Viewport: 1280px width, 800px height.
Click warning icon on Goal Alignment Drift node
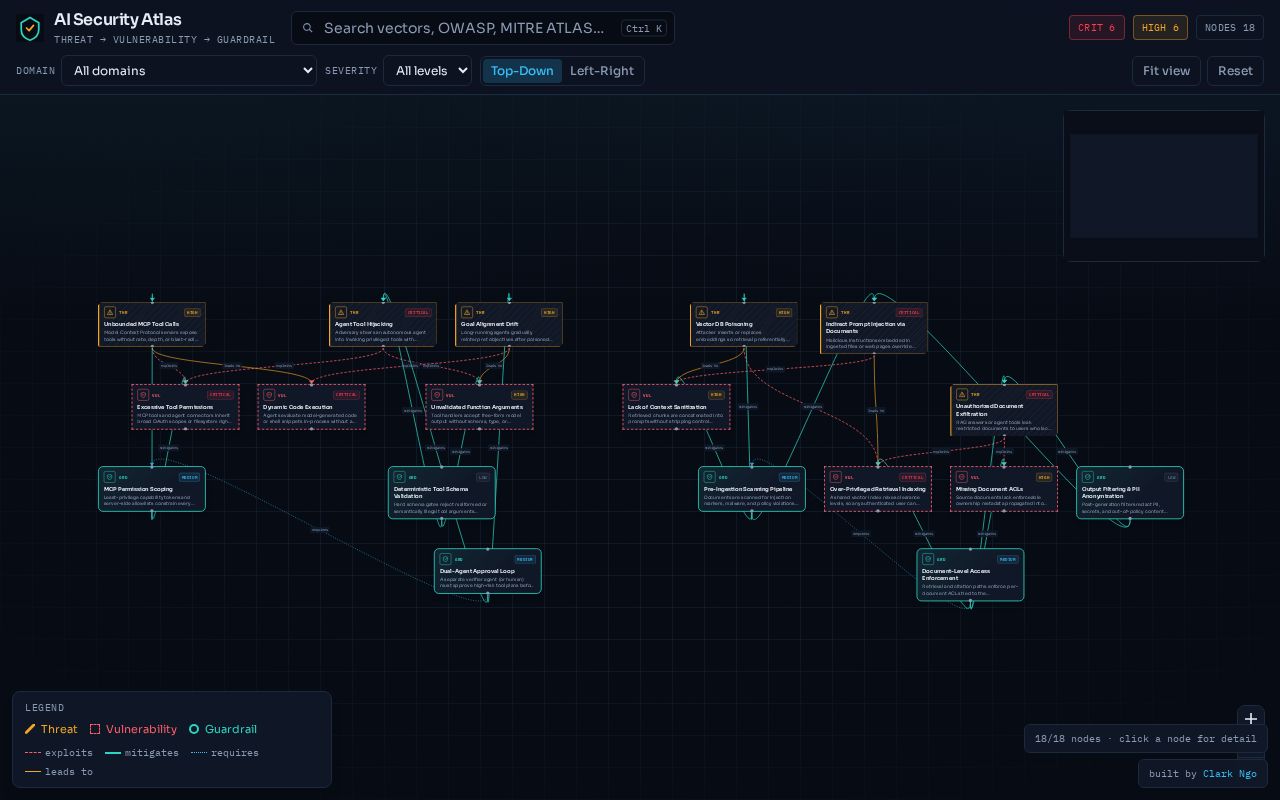(x=467, y=312)
